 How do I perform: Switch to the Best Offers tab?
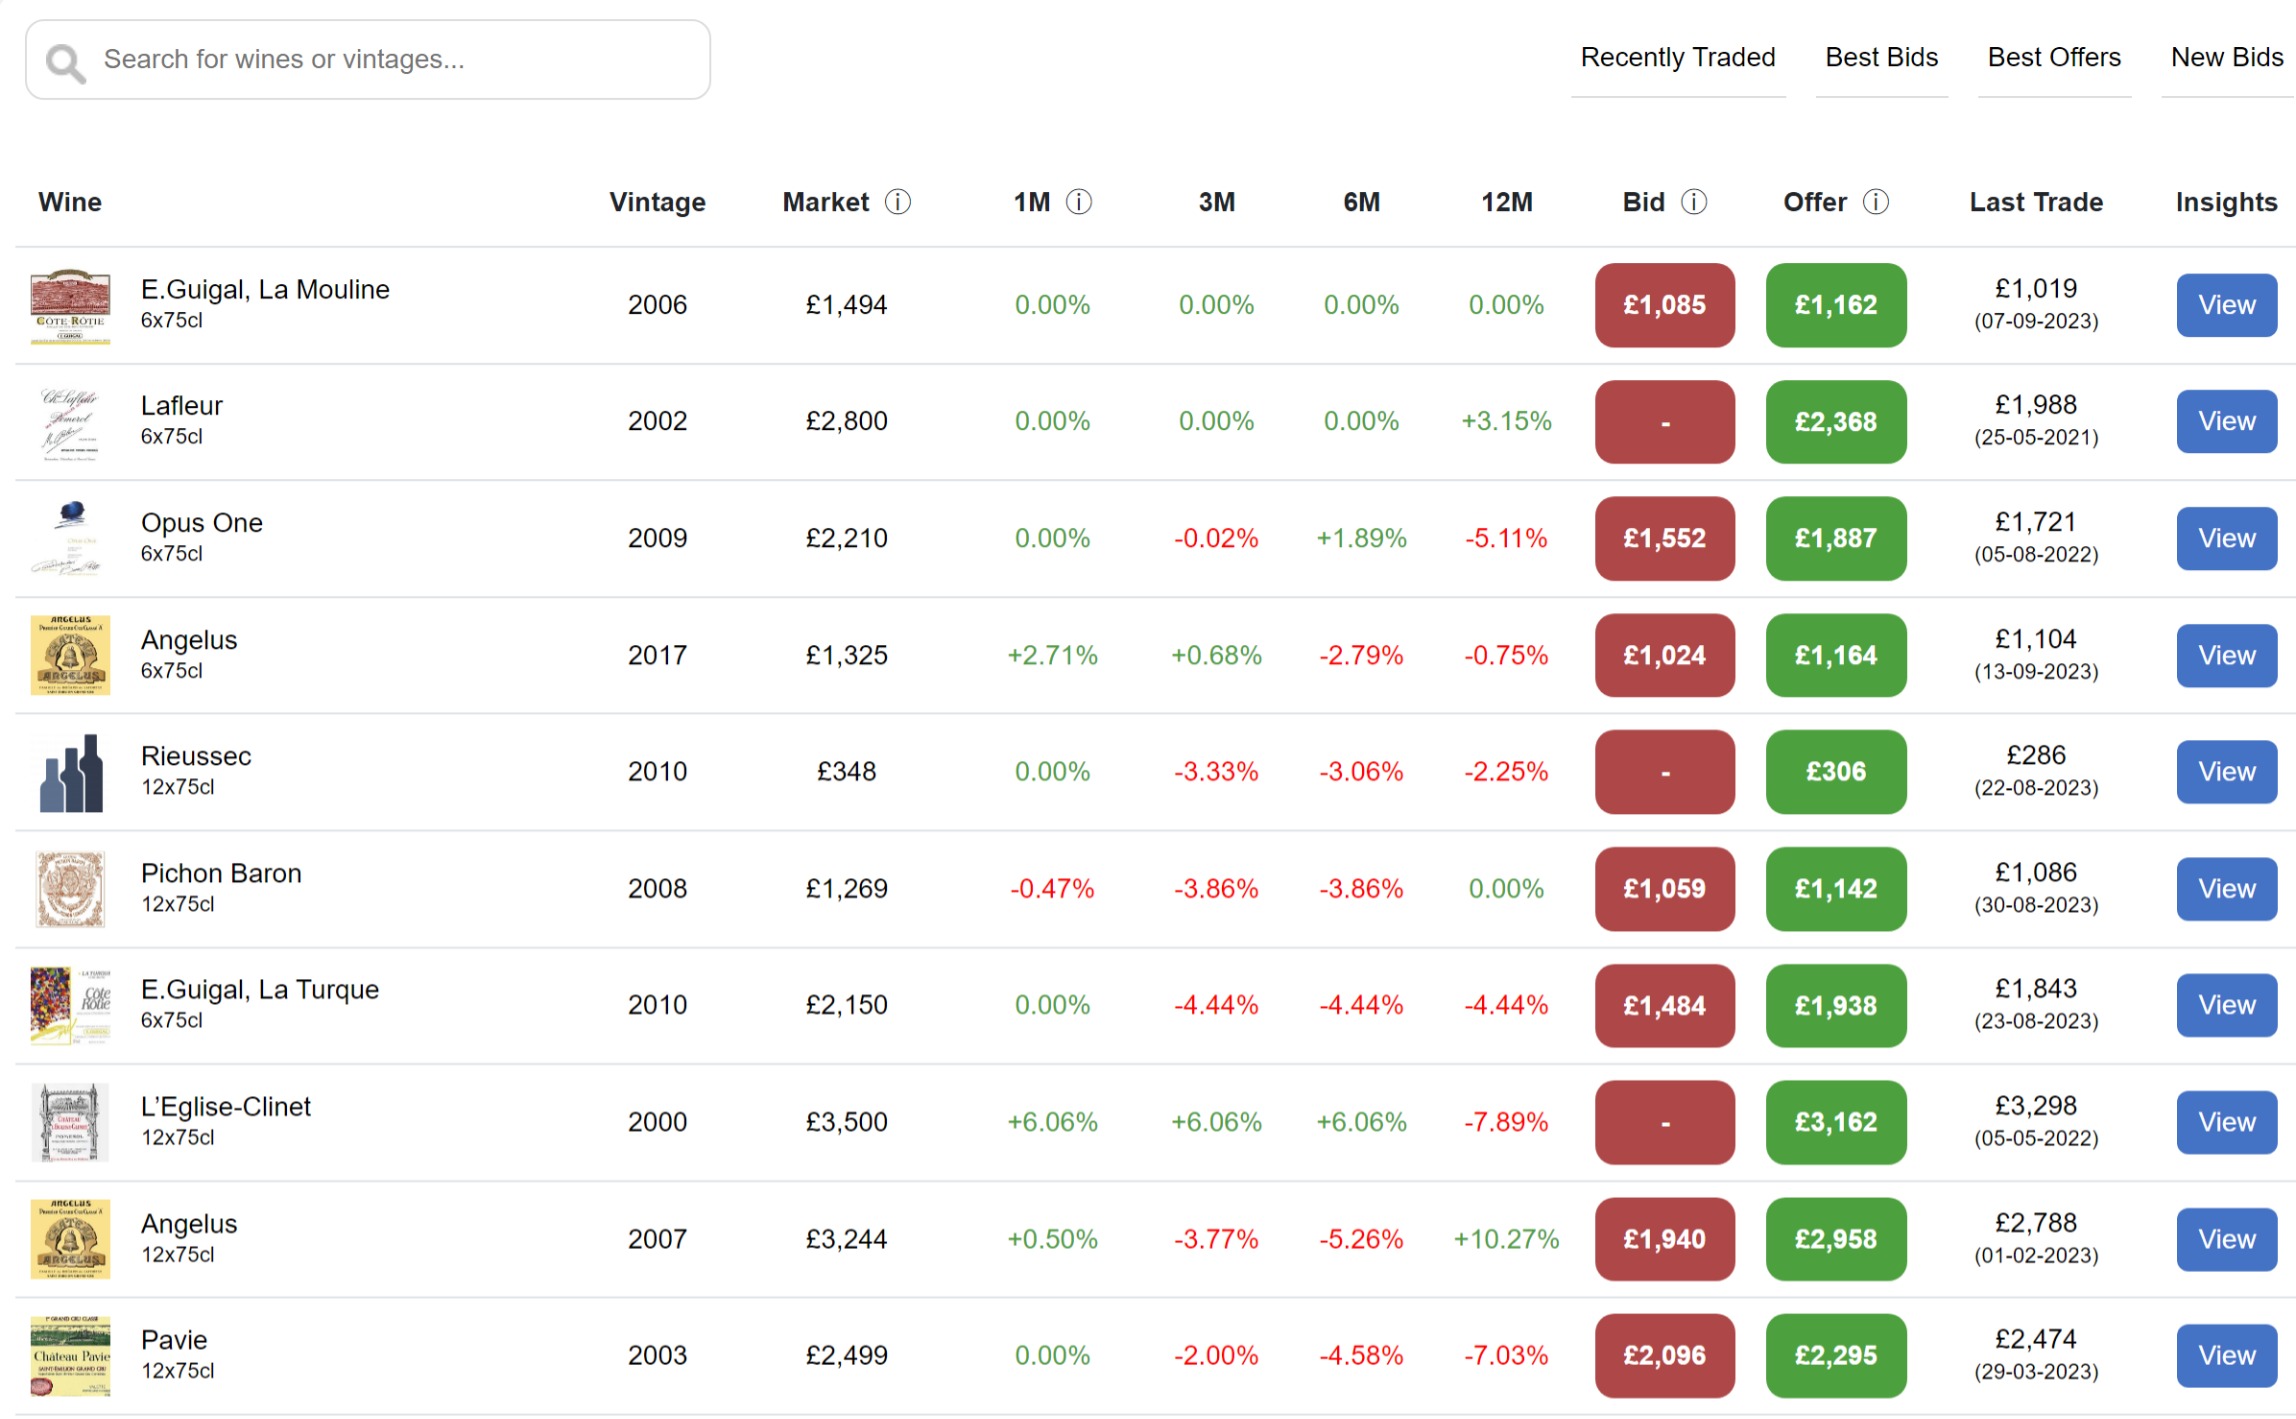coord(2054,58)
